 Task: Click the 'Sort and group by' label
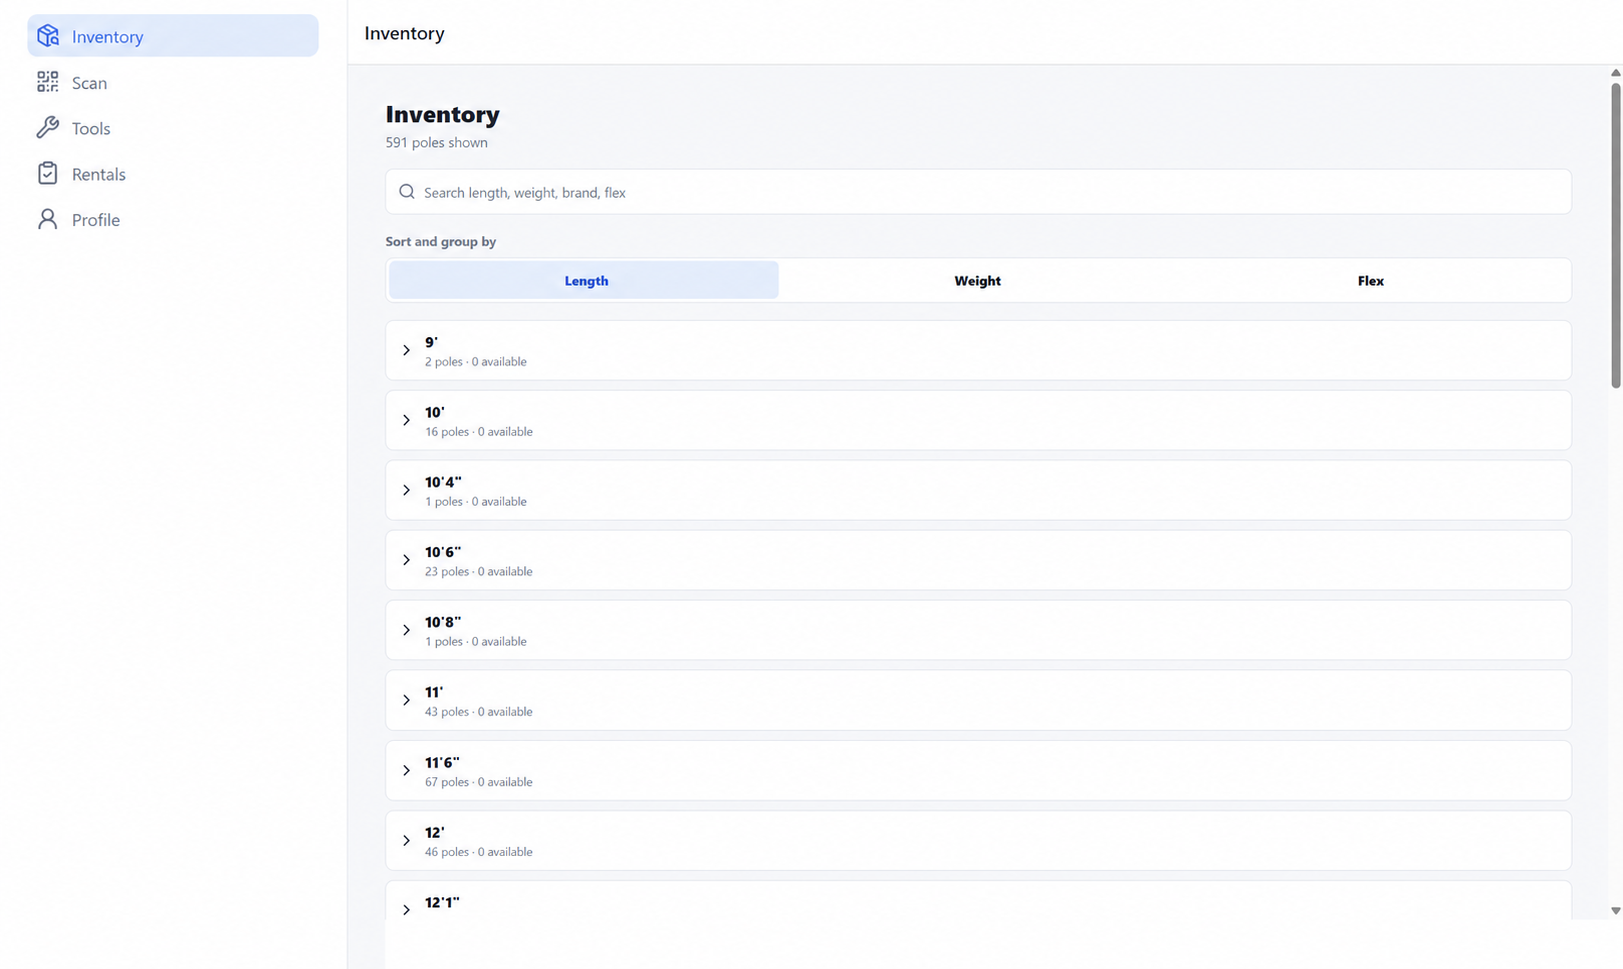[441, 242]
